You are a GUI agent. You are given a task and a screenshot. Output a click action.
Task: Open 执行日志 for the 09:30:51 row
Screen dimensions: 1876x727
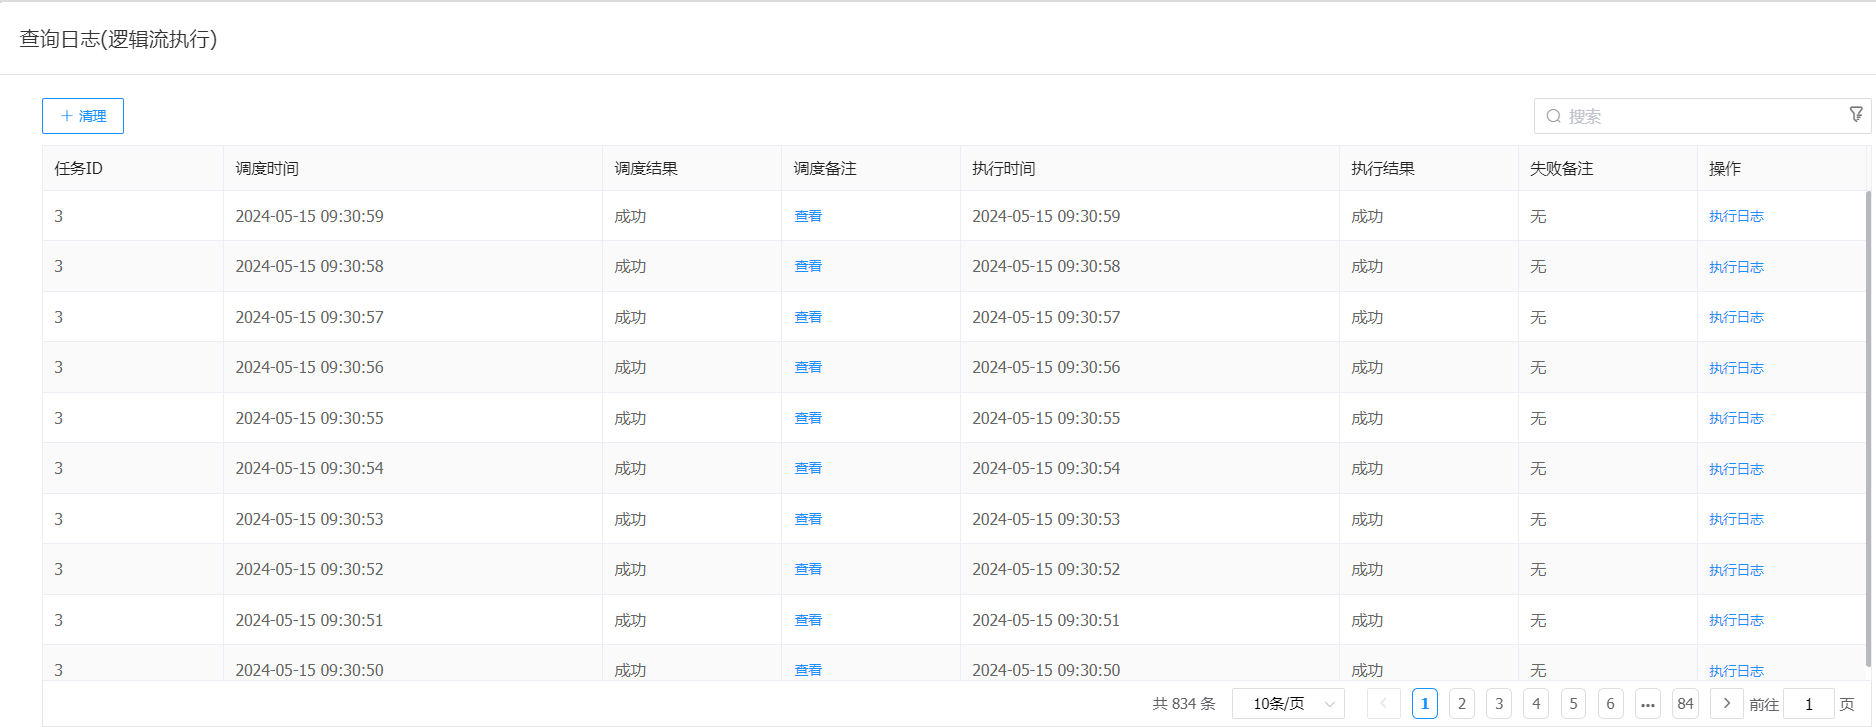[x=1735, y=620]
